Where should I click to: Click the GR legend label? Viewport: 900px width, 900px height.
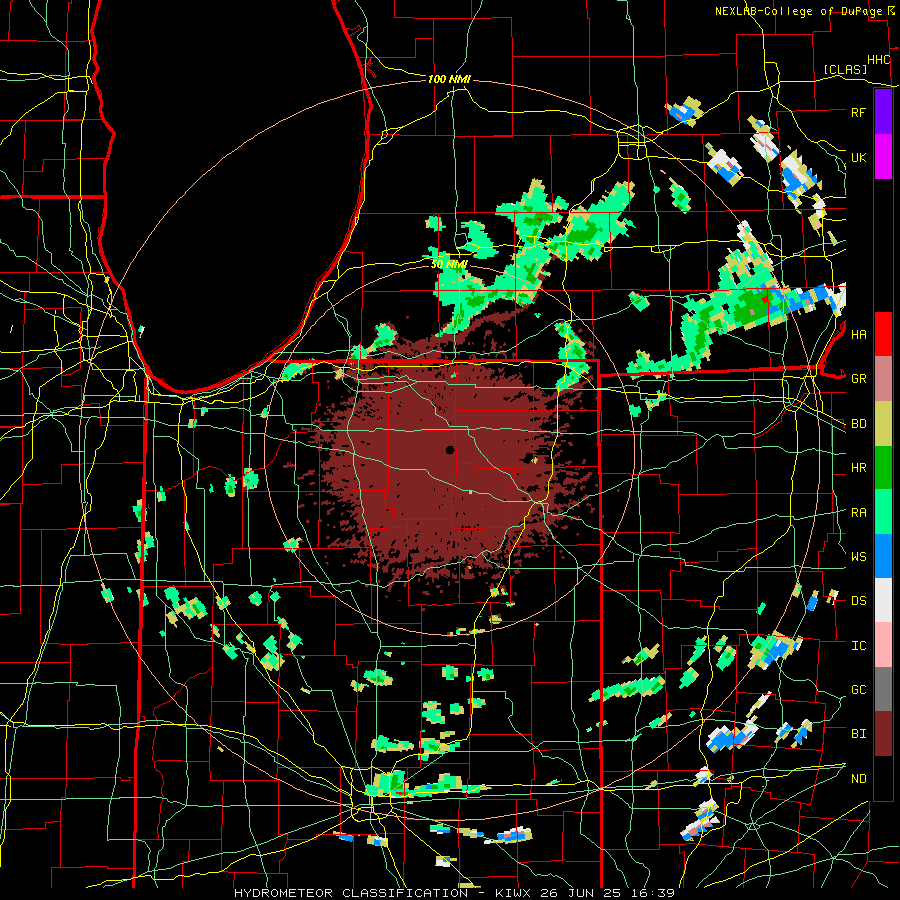tap(858, 379)
